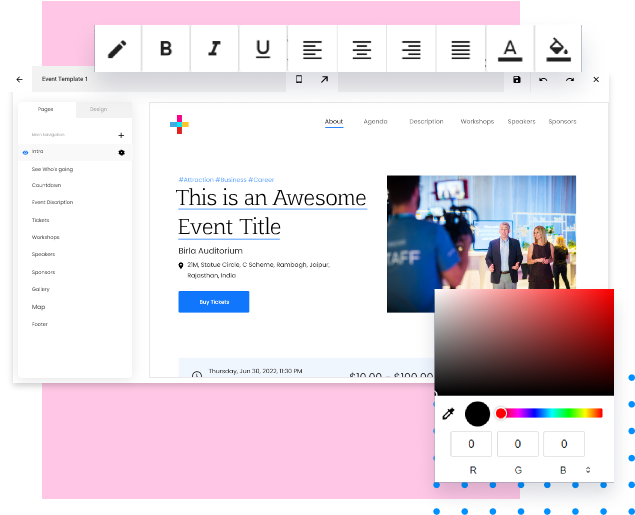Toggle visibility of the Intro page
The height and width of the screenshot is (515, 635).
[x=25, y=152]
